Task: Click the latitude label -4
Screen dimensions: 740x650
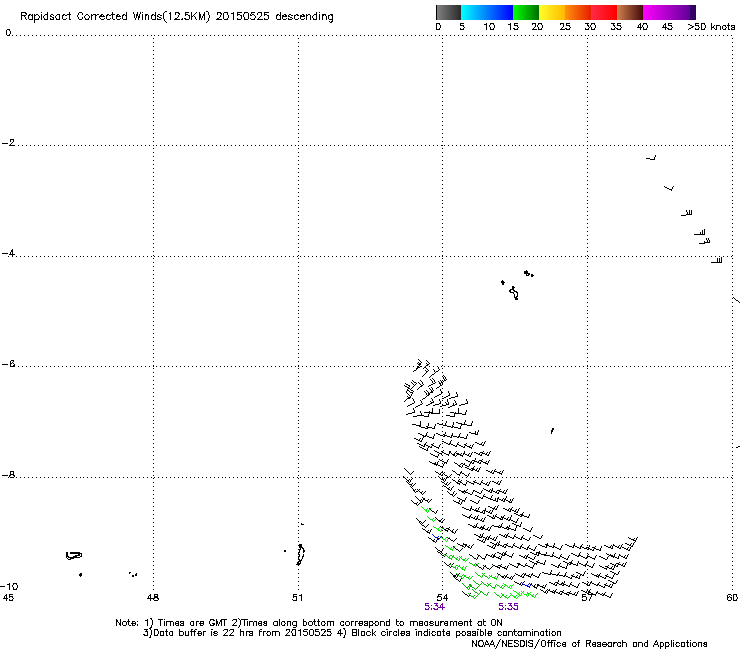Action: point(8,253)
